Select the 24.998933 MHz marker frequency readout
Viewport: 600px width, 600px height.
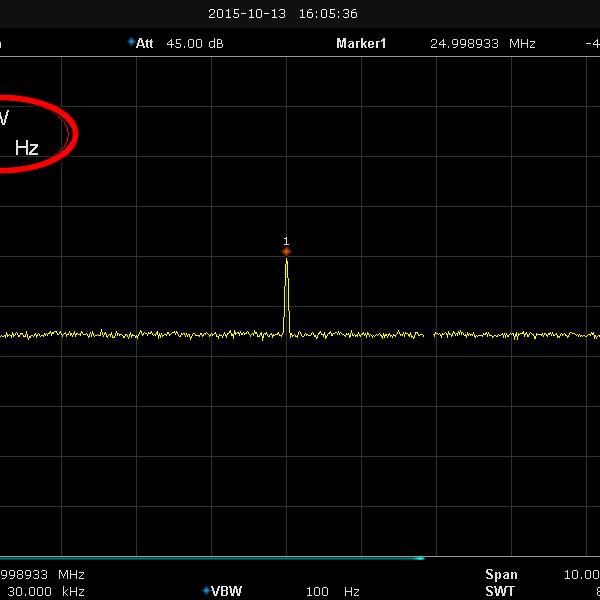coord(468,44)
